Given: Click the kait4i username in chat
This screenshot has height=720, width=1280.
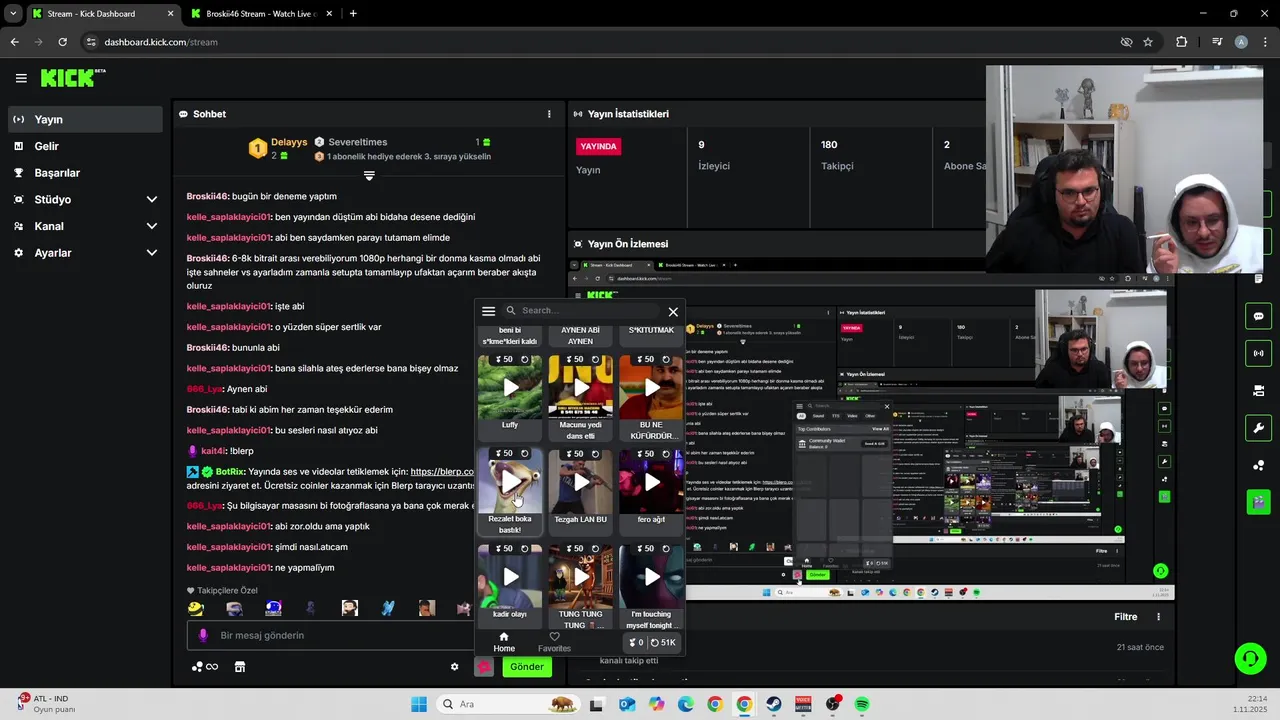Looking at the screenshot, I should [214, 451].
